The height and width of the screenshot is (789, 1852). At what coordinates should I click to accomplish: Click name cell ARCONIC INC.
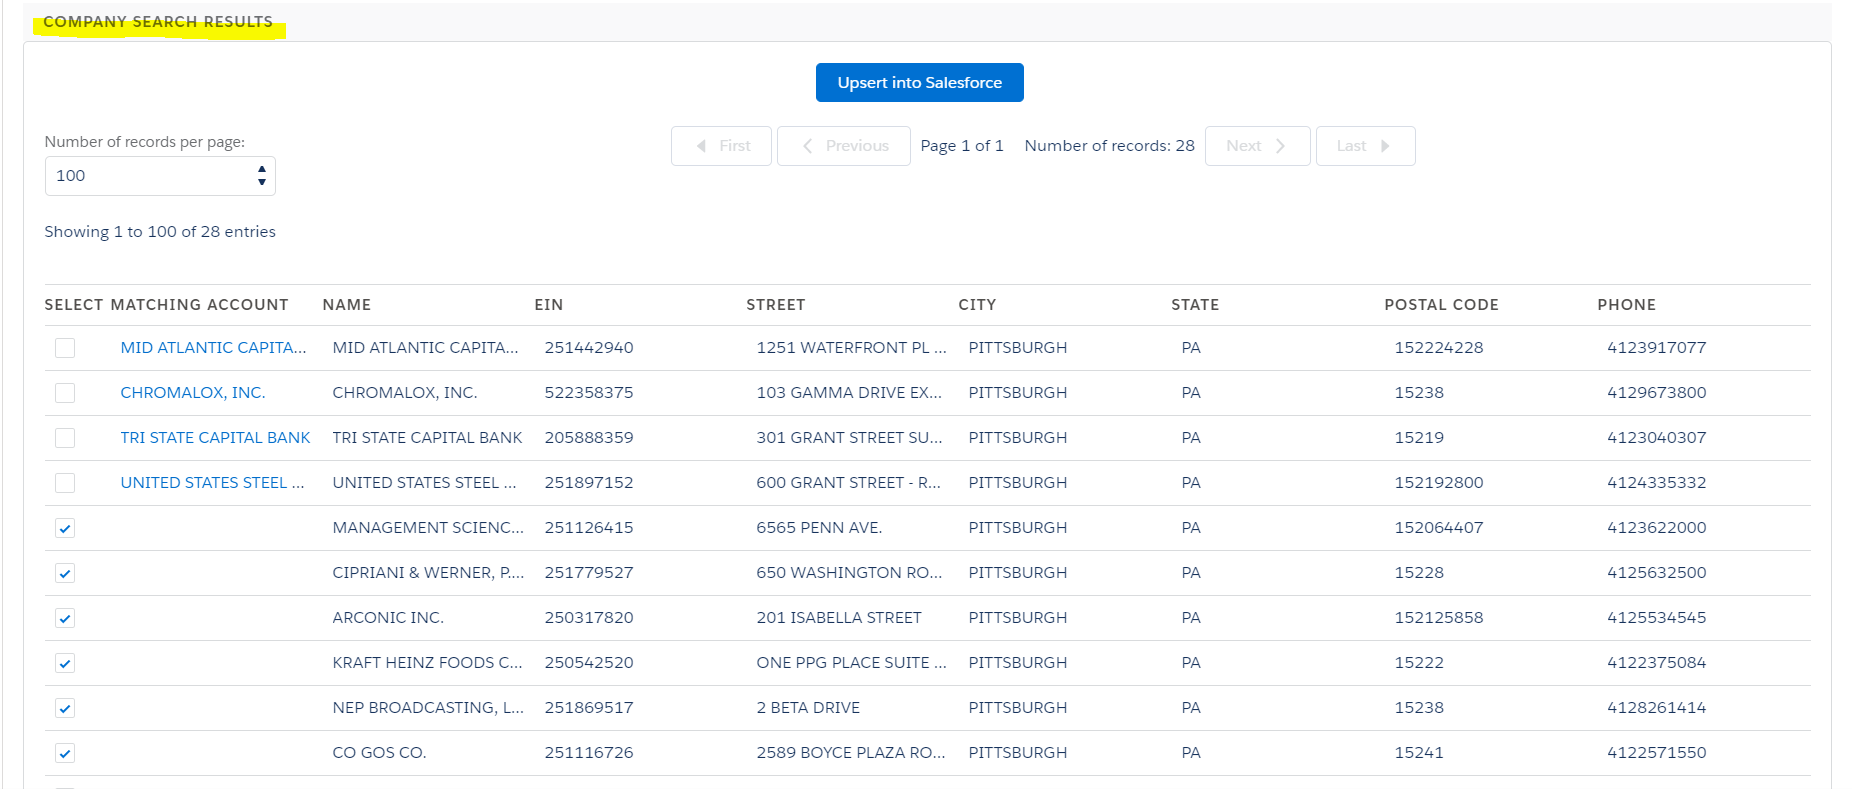(x=388, y=618)
